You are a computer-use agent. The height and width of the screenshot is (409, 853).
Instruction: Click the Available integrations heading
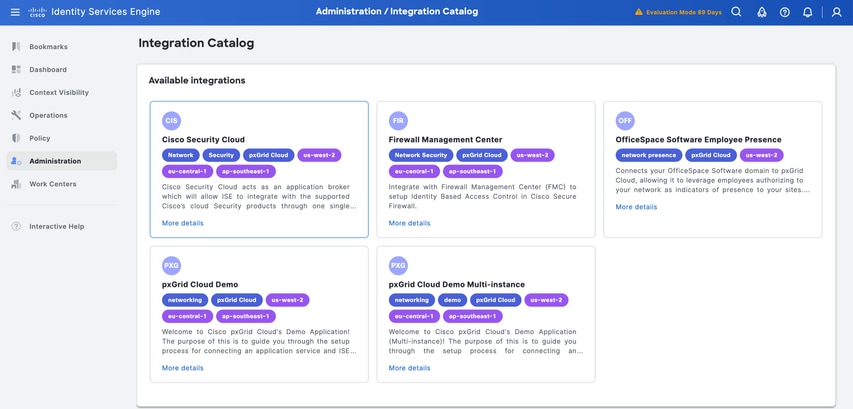tap(197, 80)
